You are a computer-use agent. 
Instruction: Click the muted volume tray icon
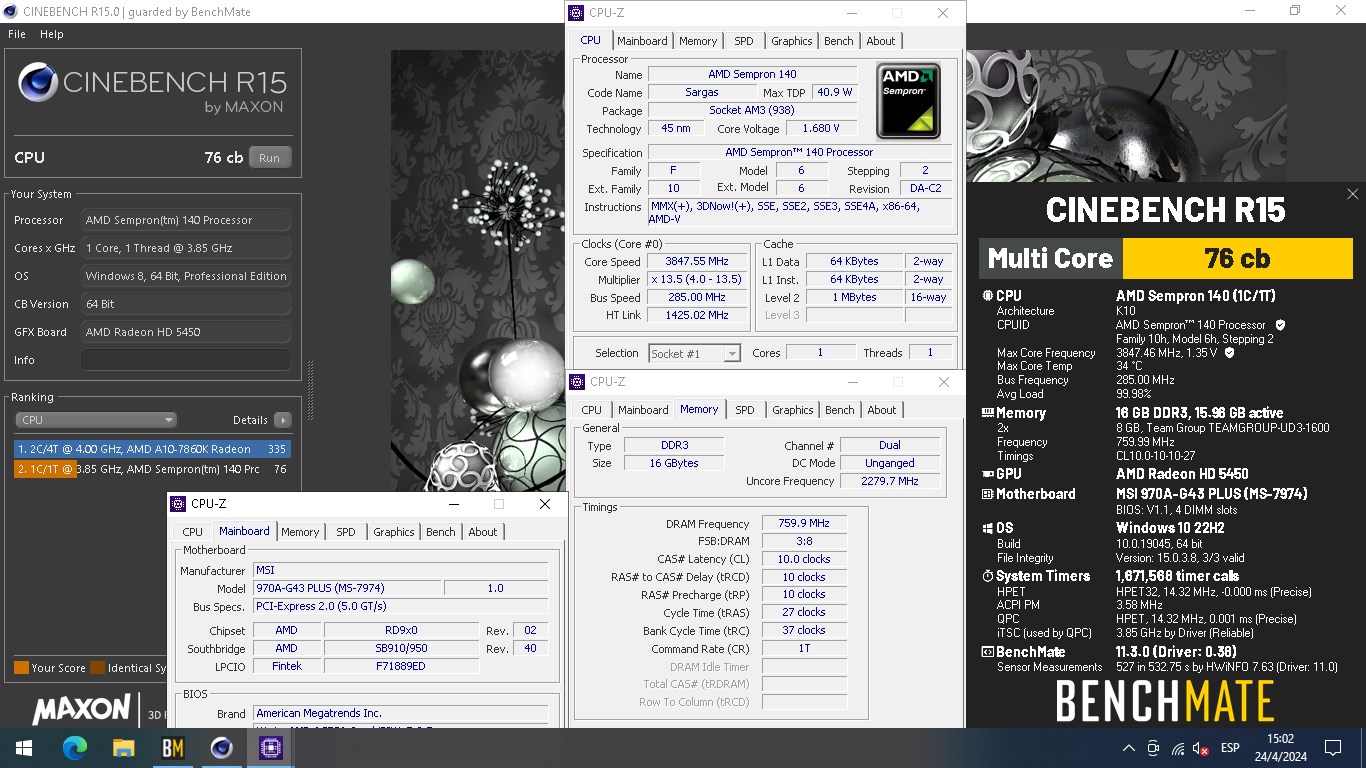point(1201,748)
